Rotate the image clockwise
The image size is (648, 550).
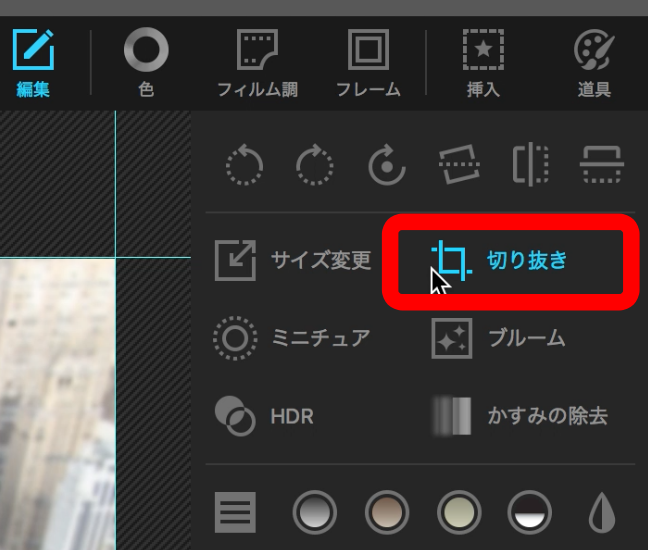pos(315,164)
